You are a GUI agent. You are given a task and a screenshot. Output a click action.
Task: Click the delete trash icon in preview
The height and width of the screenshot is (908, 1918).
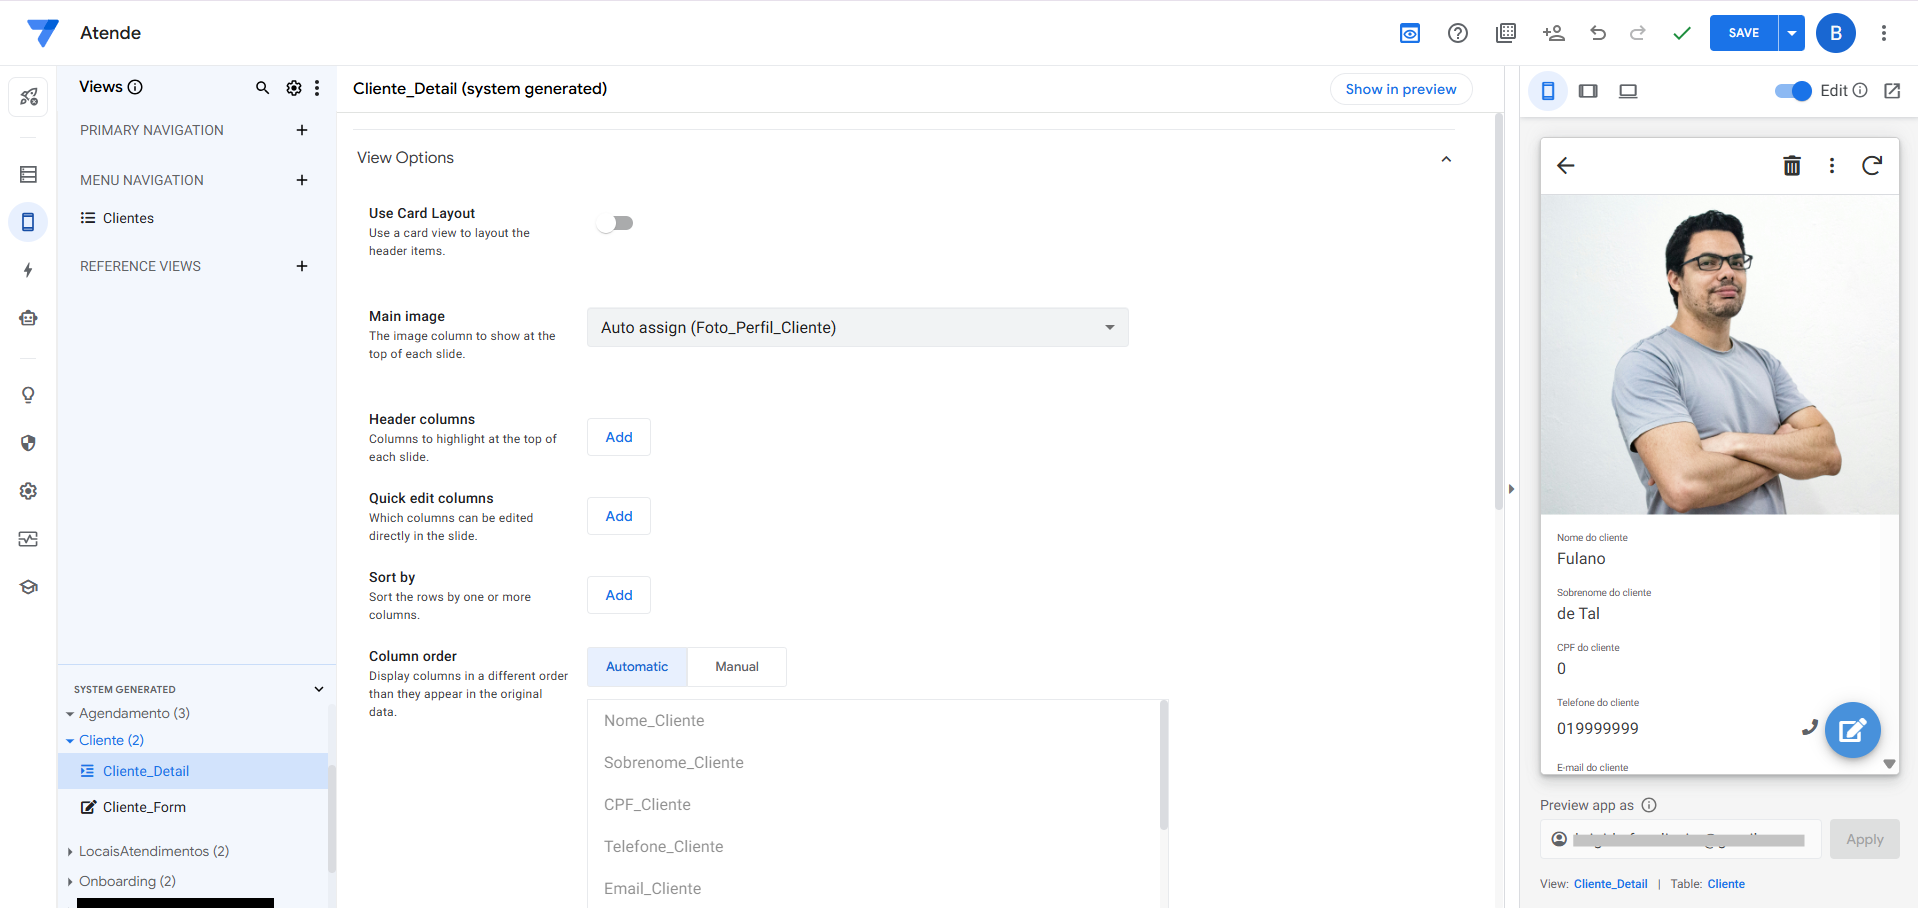1791,166
